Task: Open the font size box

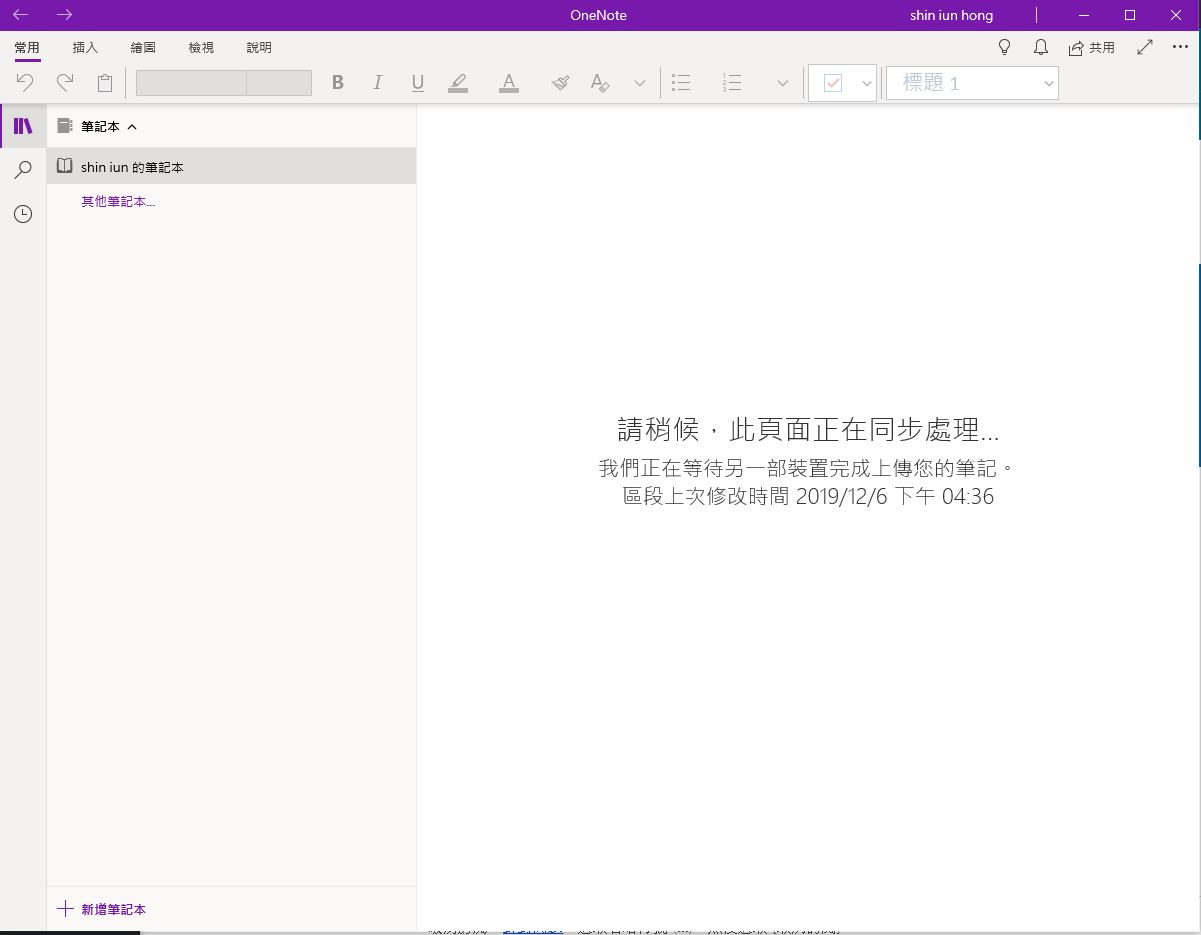Action: click(279, 83)
